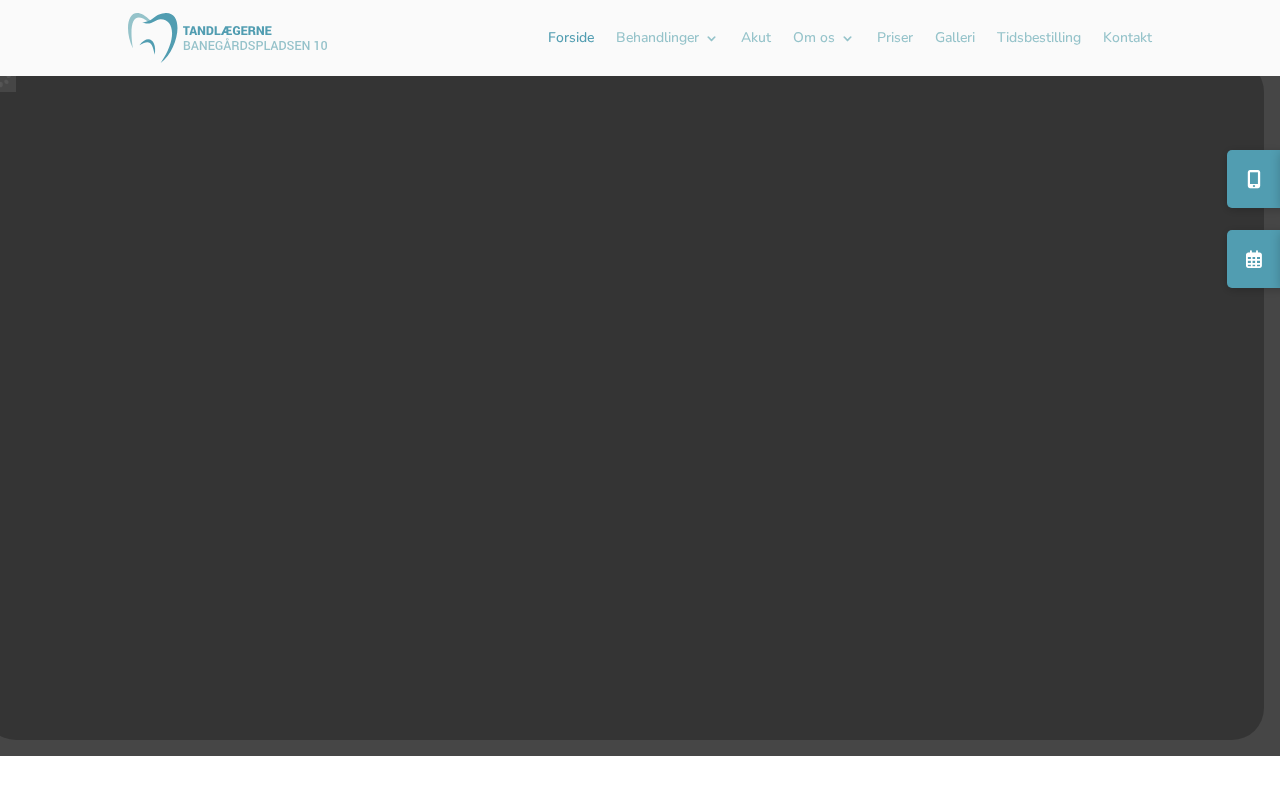Click the TANDLÆGERNE wordmark in the logo
1280x800 pixels.
click(x=227, y=31)
